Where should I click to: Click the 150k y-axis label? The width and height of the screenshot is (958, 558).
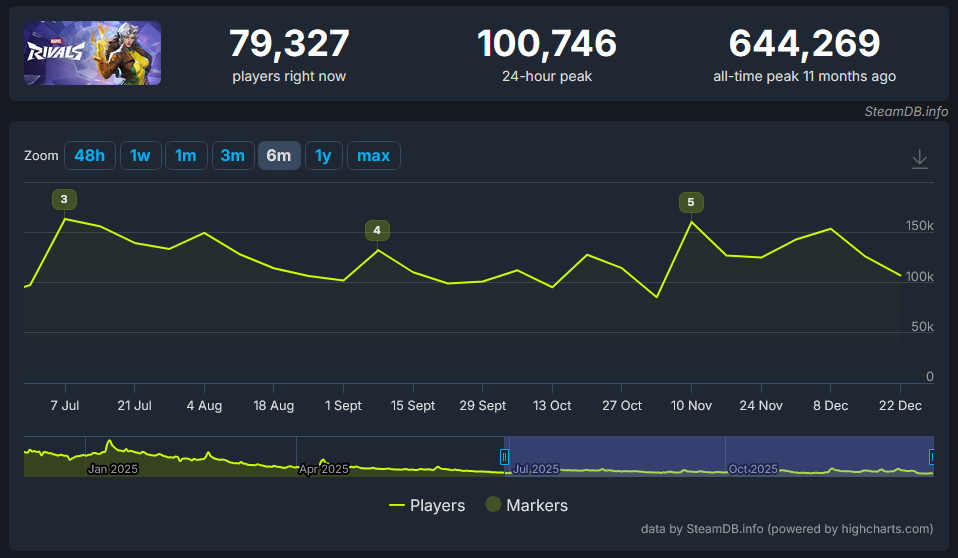coord(920,226)
